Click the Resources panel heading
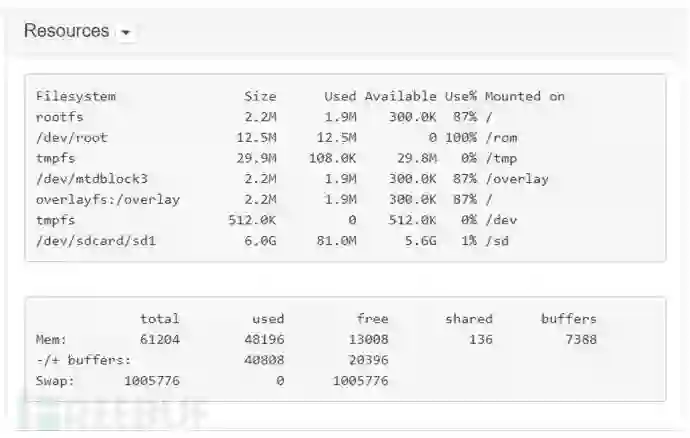Screen dimensions: 690x438 (x=66, y=31)
